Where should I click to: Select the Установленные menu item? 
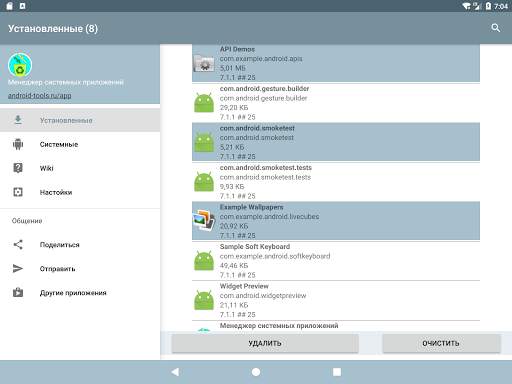80,120
